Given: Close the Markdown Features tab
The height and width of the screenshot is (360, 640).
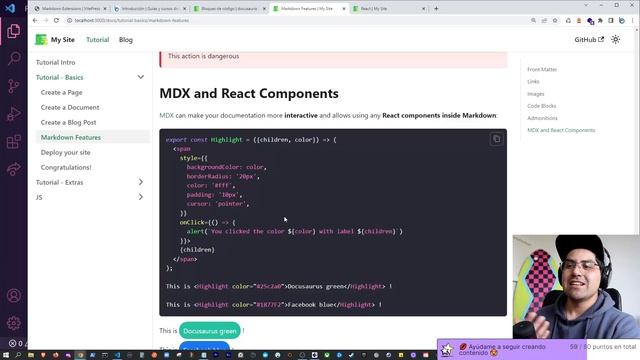Looking at the screenshot, I should click(344, 9).
